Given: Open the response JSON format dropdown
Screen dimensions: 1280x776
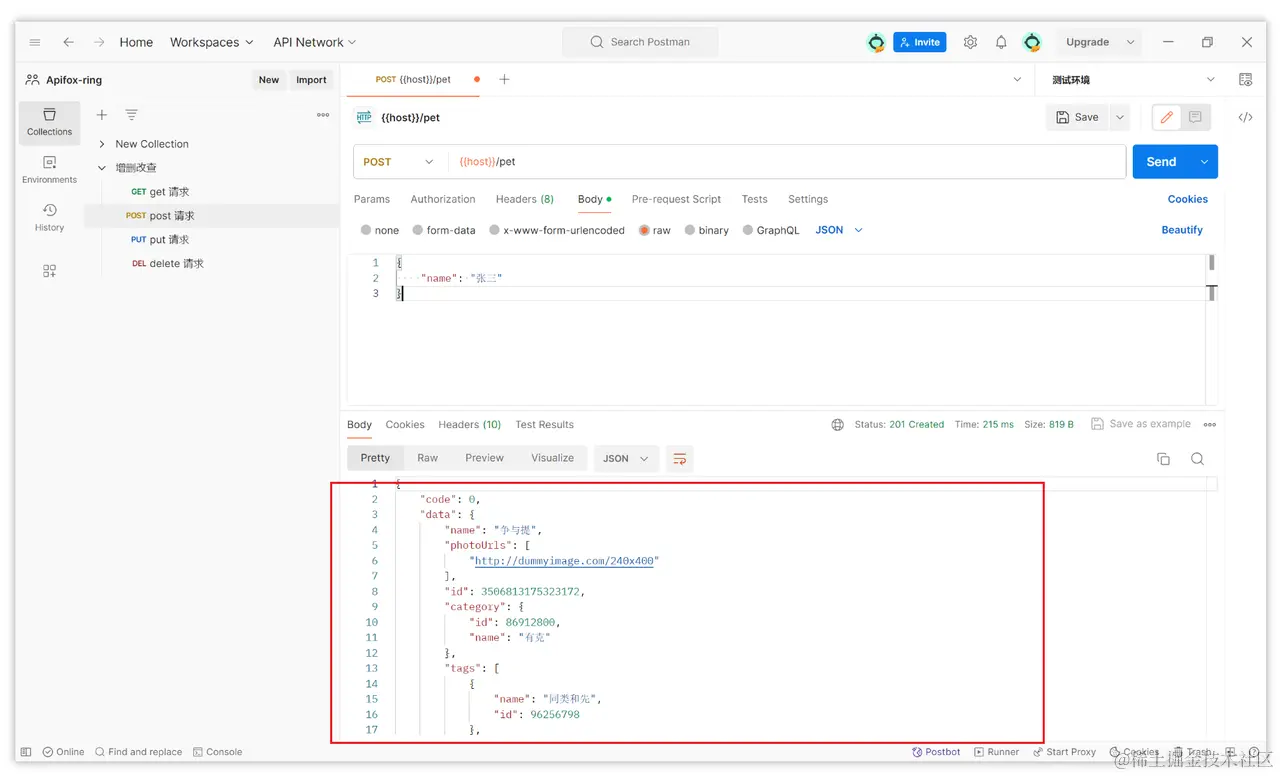Looking at the screenshot, I should [627, 458].
